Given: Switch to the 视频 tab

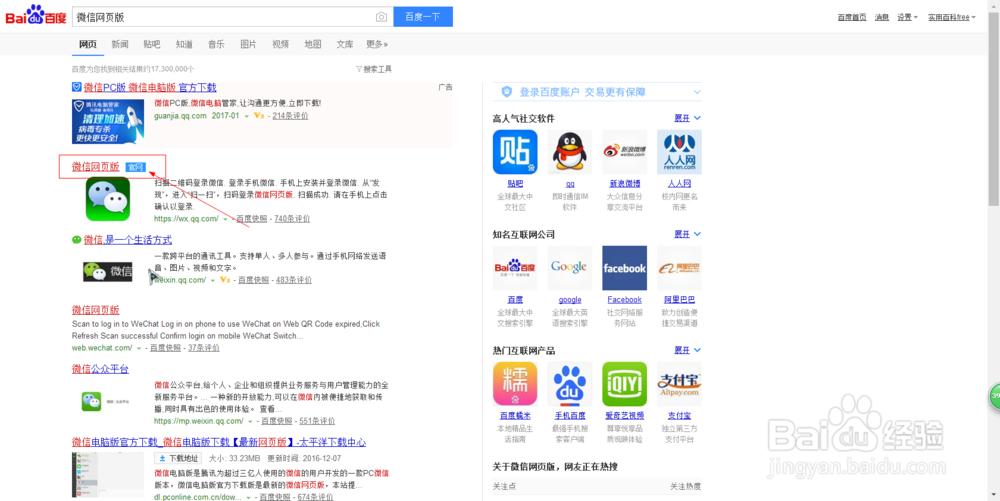Looking at the screenshot, I should [x=281, y=44].
